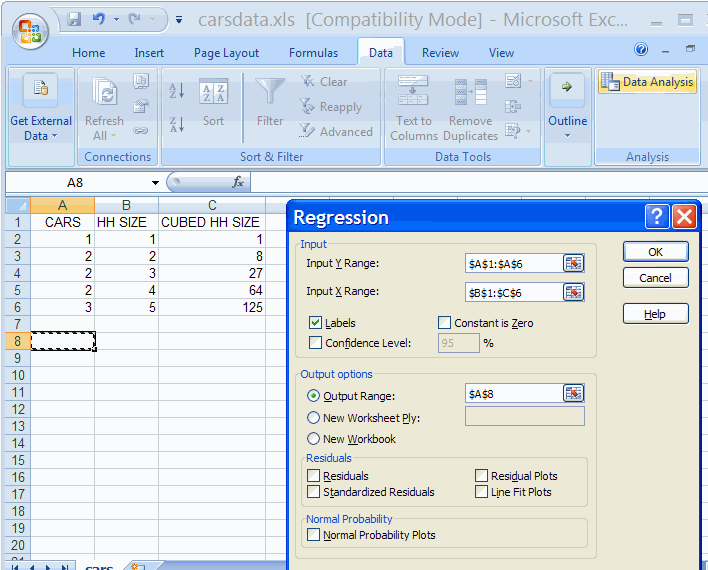Enable the Constant is Zero checkbox

[x=445, y=323]
